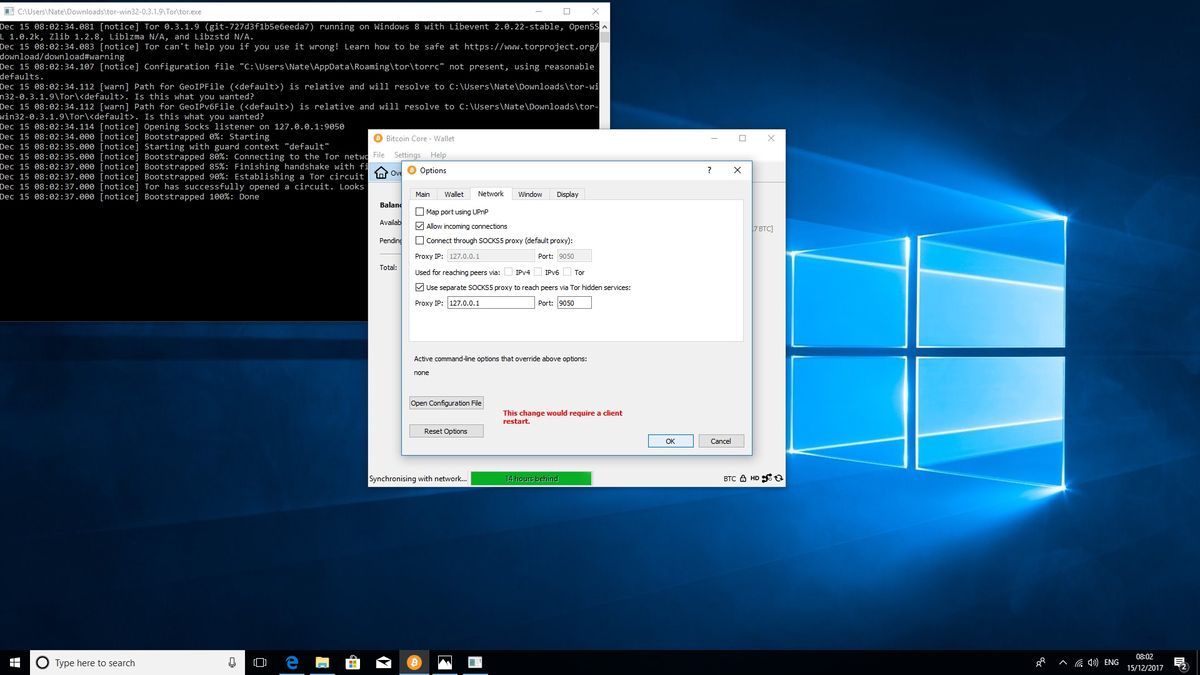Screen dimensions: 1200x675
Task: Open Bitcoin Core from the taskbar
Action: 414,662
